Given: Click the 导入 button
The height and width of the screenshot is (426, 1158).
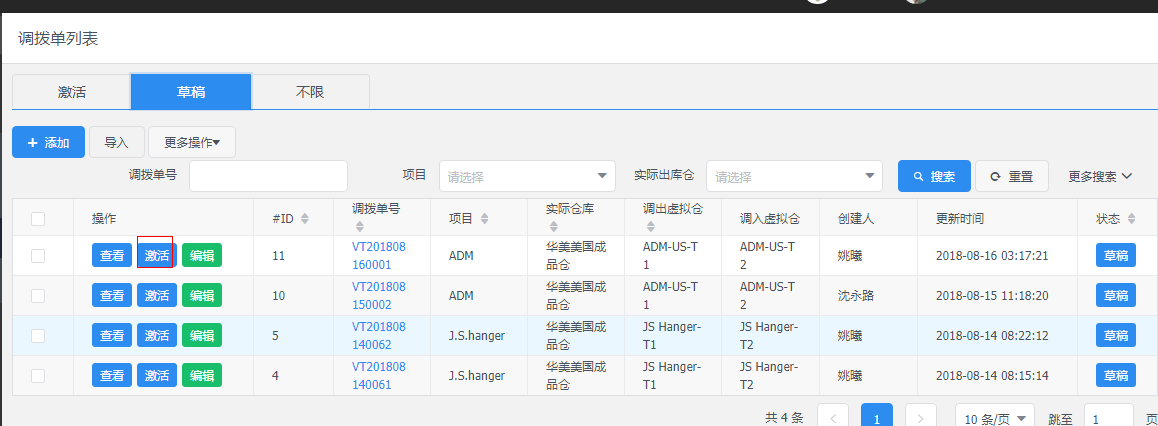Looking at the screenshot, I should [117, 142].
